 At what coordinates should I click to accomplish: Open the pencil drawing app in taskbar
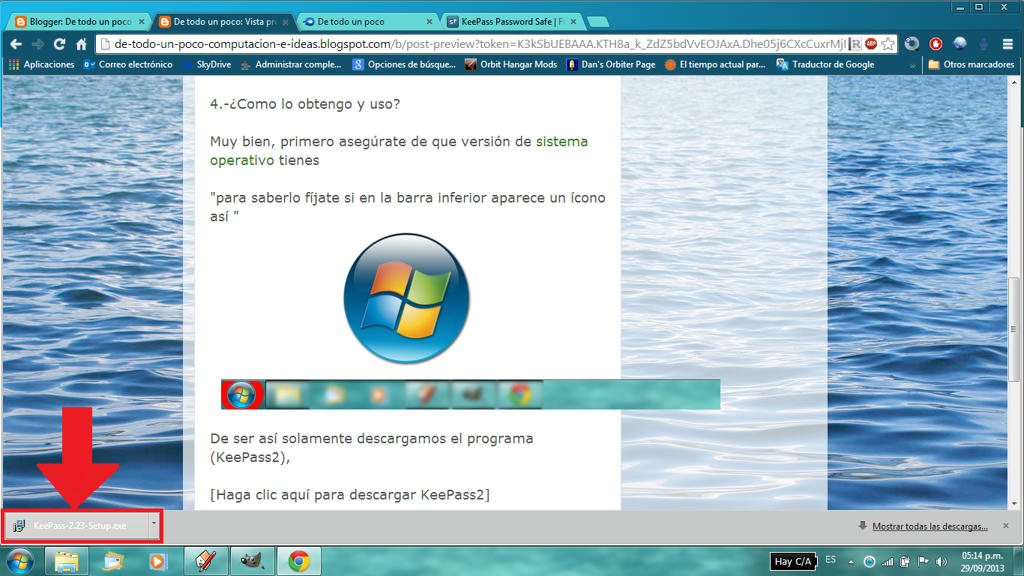tap(205, 561)
